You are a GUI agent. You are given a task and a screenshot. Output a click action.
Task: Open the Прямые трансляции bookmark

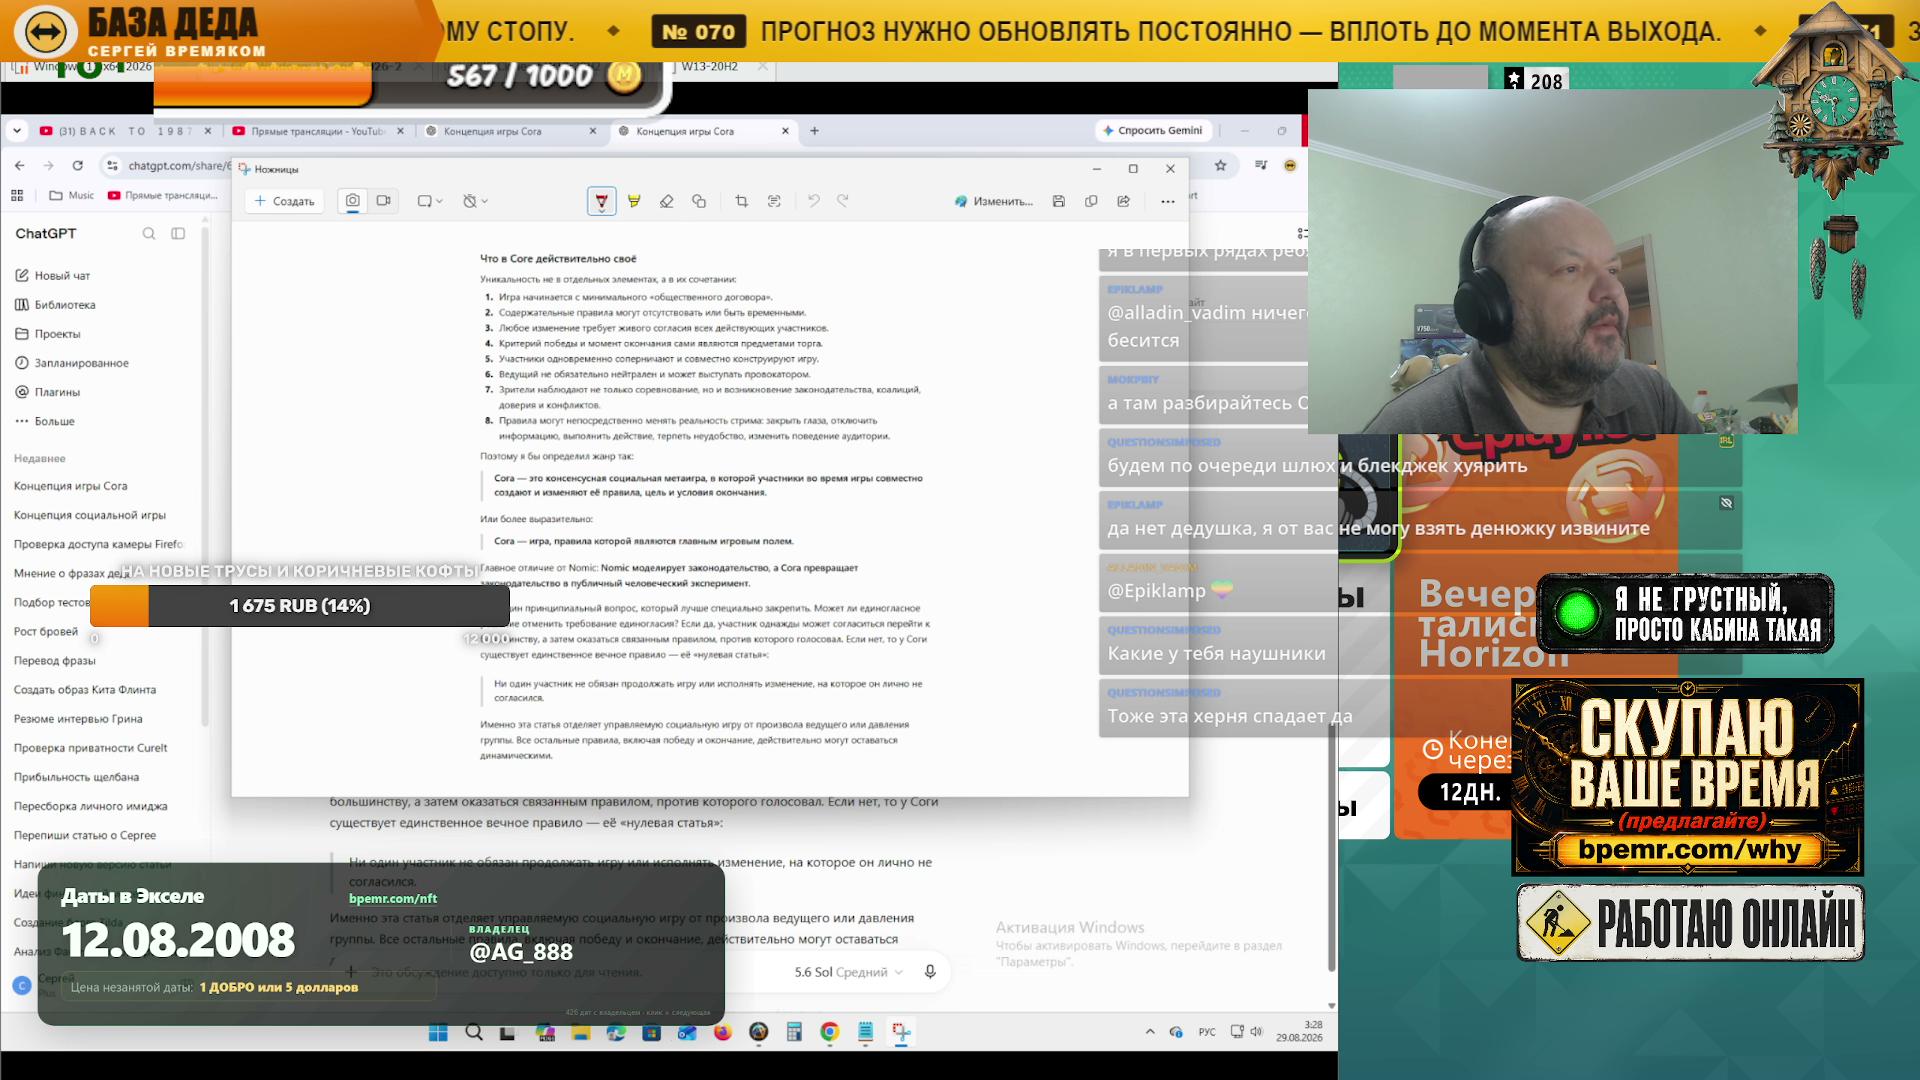[162, 195]
